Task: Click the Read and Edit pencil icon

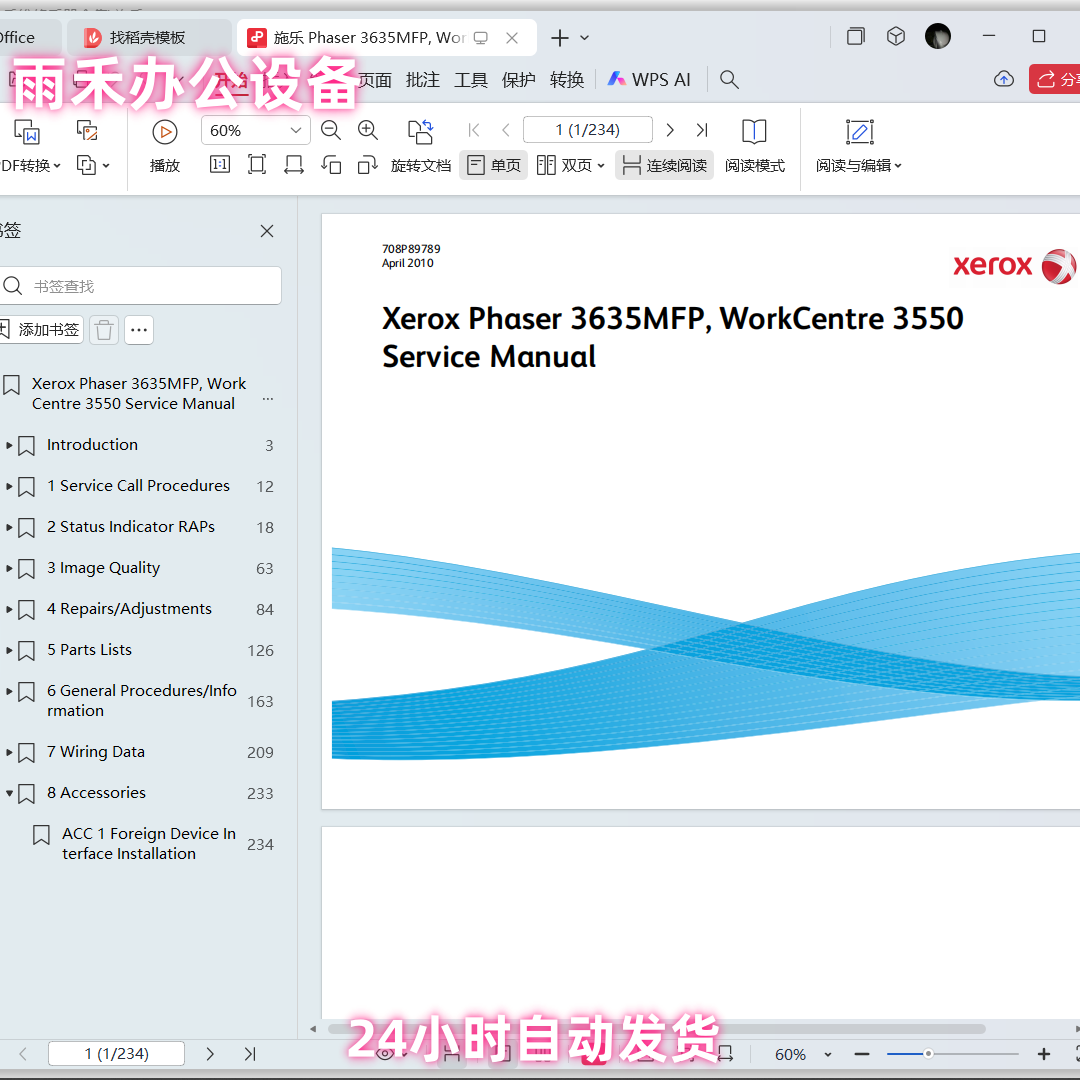Action: point(860,132)
